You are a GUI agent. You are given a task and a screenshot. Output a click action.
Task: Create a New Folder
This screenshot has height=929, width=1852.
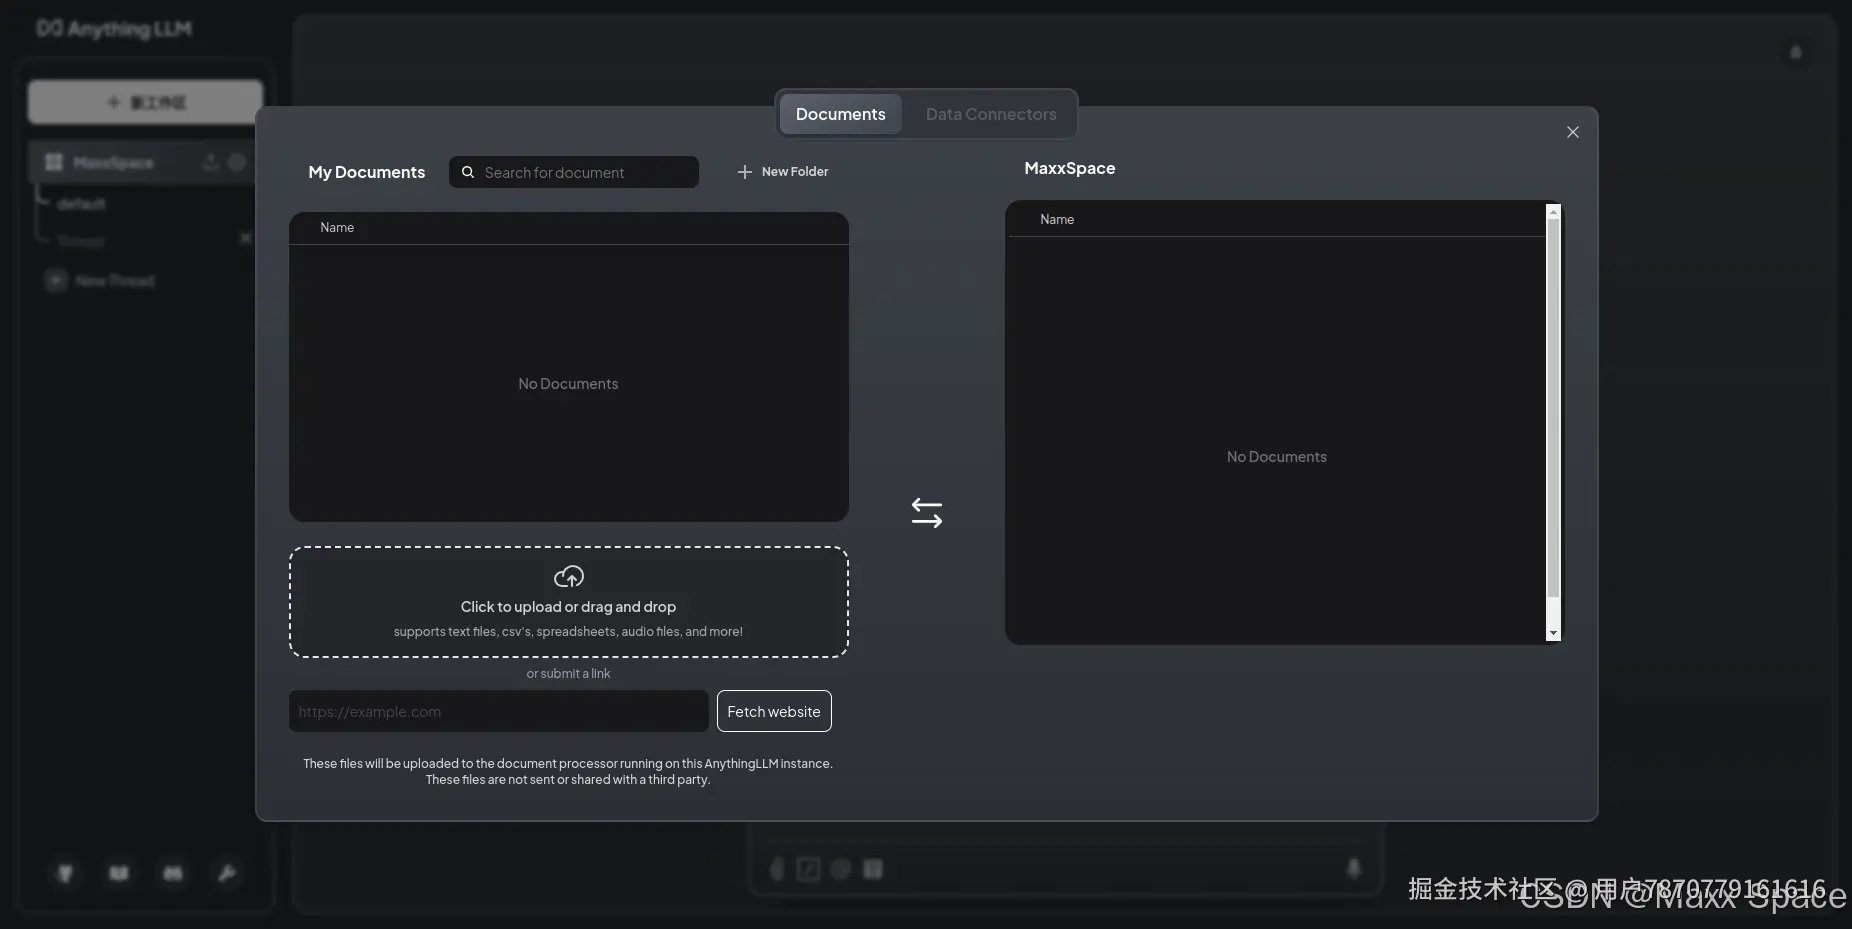coord(783,172)
